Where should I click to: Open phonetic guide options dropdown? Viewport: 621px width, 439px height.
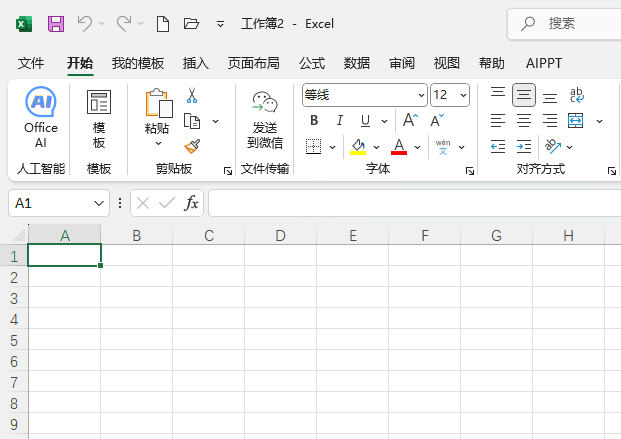[461, 147]
